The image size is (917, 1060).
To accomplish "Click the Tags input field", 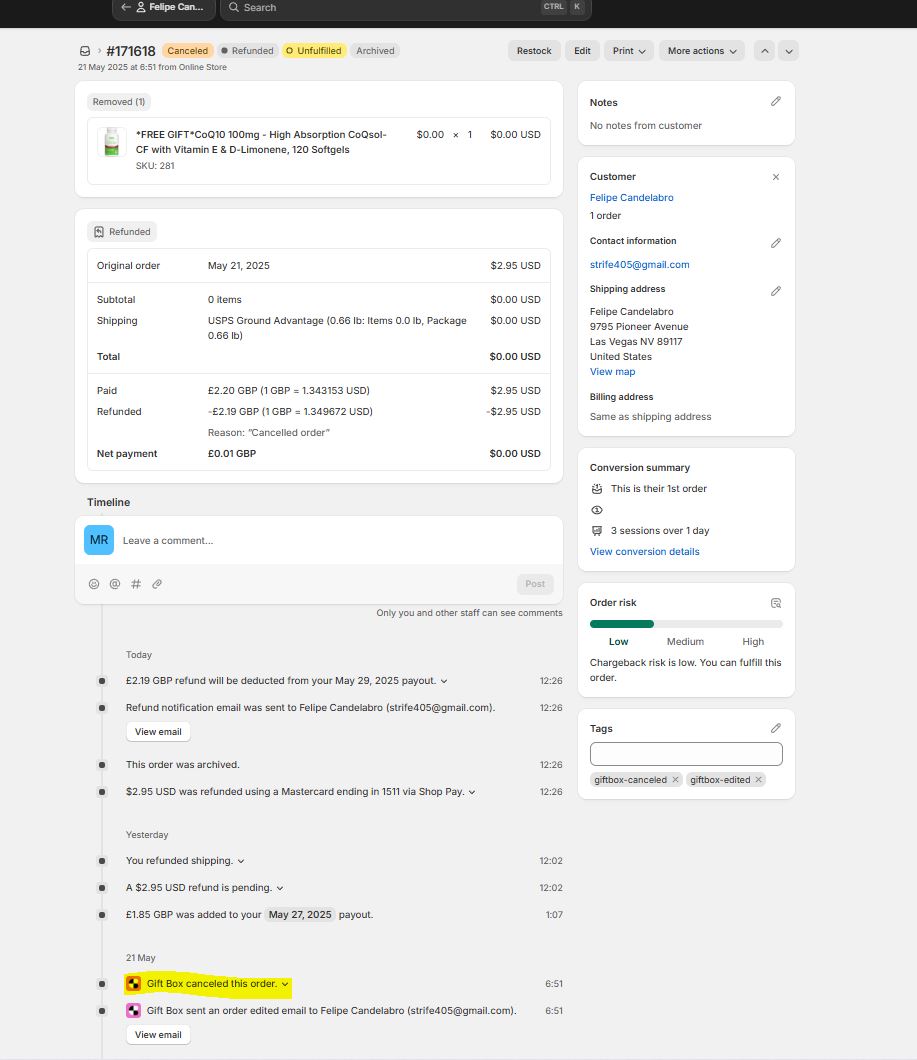I will [686, 754].
